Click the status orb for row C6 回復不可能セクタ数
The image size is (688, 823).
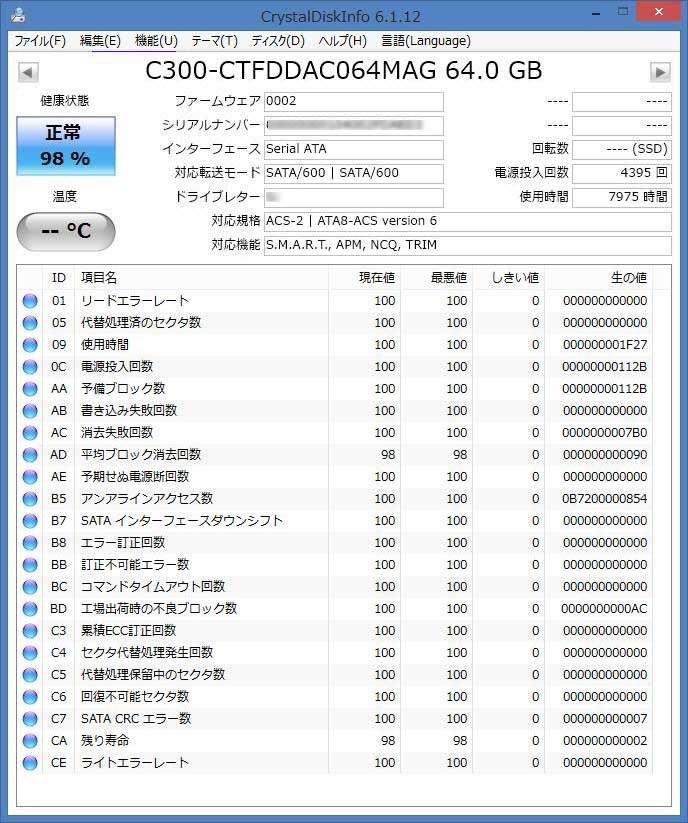tap(30, 697)
